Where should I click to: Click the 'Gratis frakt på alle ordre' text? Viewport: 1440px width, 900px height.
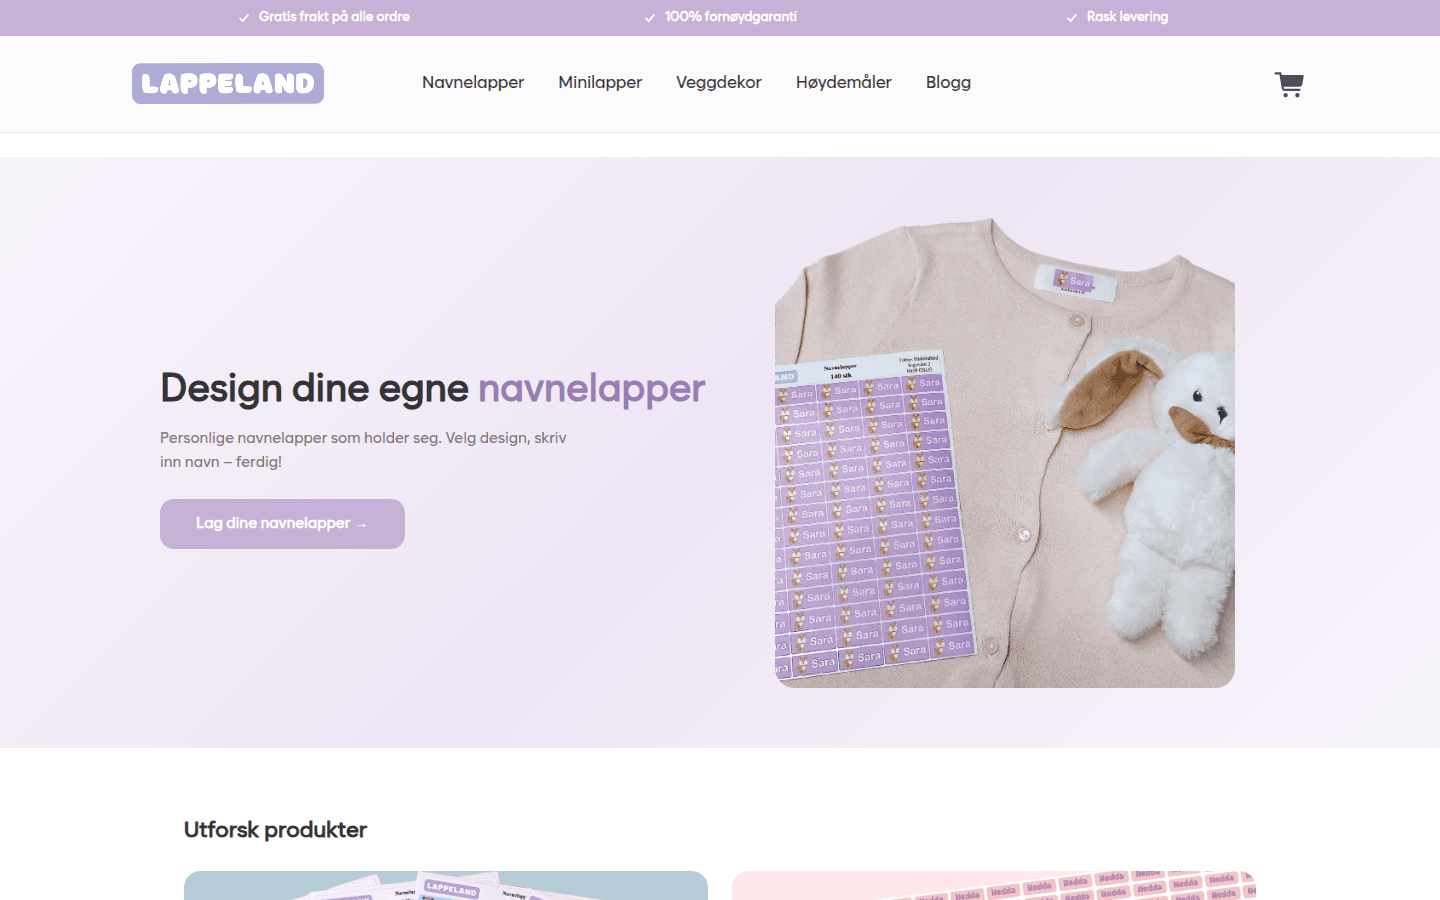pos(334,17)
